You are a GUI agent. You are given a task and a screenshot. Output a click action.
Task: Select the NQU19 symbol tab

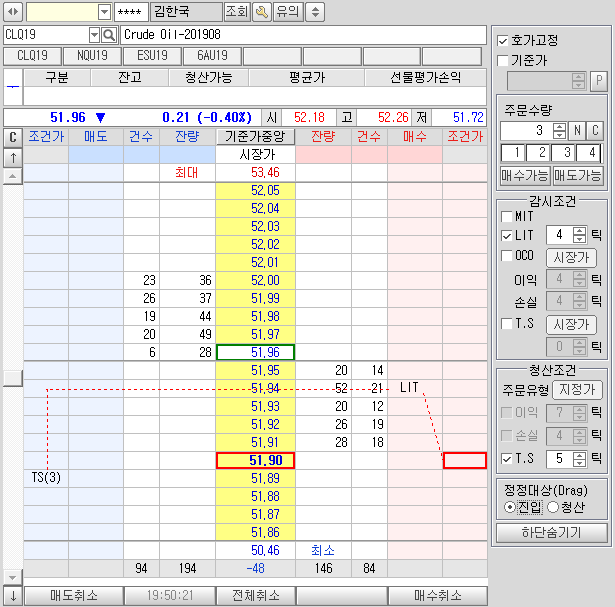pyautogui.click(x=92, y=56)
